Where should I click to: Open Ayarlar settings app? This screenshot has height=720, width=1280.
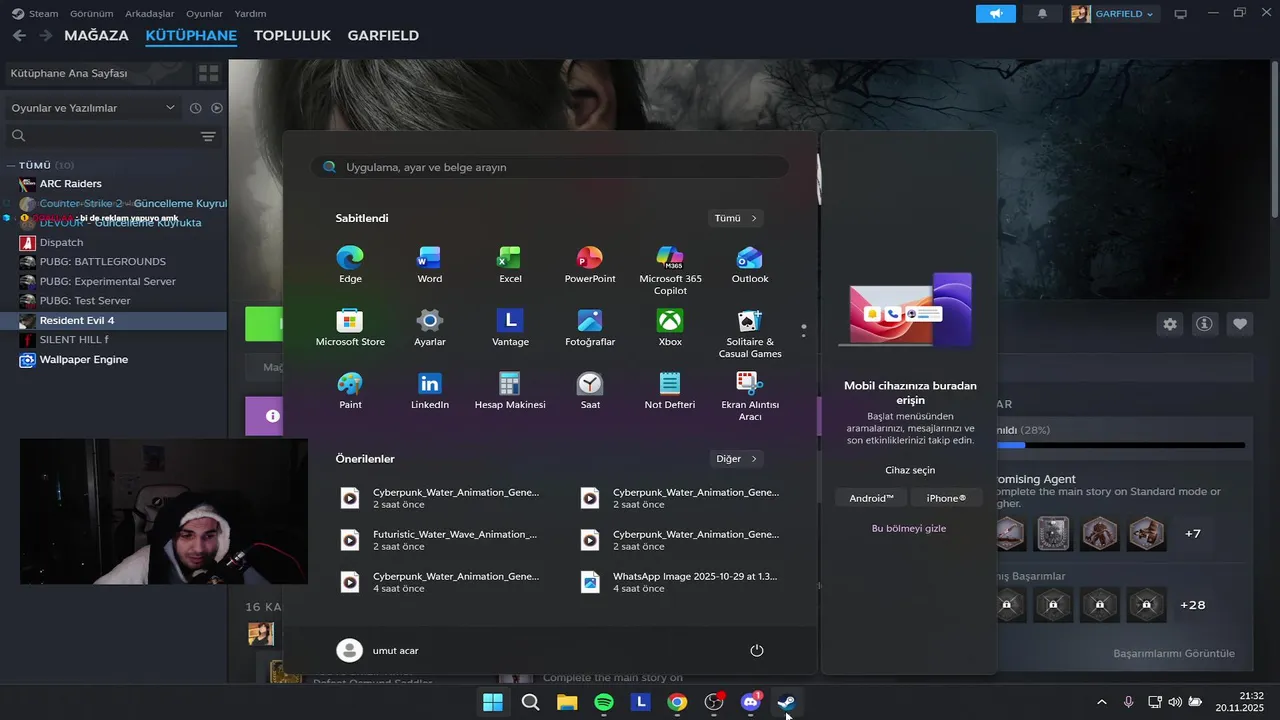[x=429, y=328]
